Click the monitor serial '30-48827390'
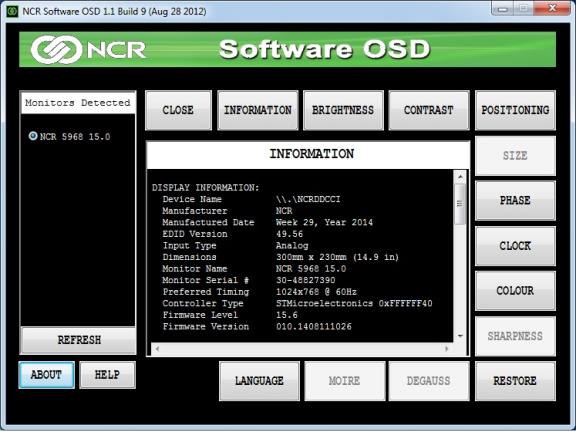This screenshot has width=576, height=432. click(305, 280)
